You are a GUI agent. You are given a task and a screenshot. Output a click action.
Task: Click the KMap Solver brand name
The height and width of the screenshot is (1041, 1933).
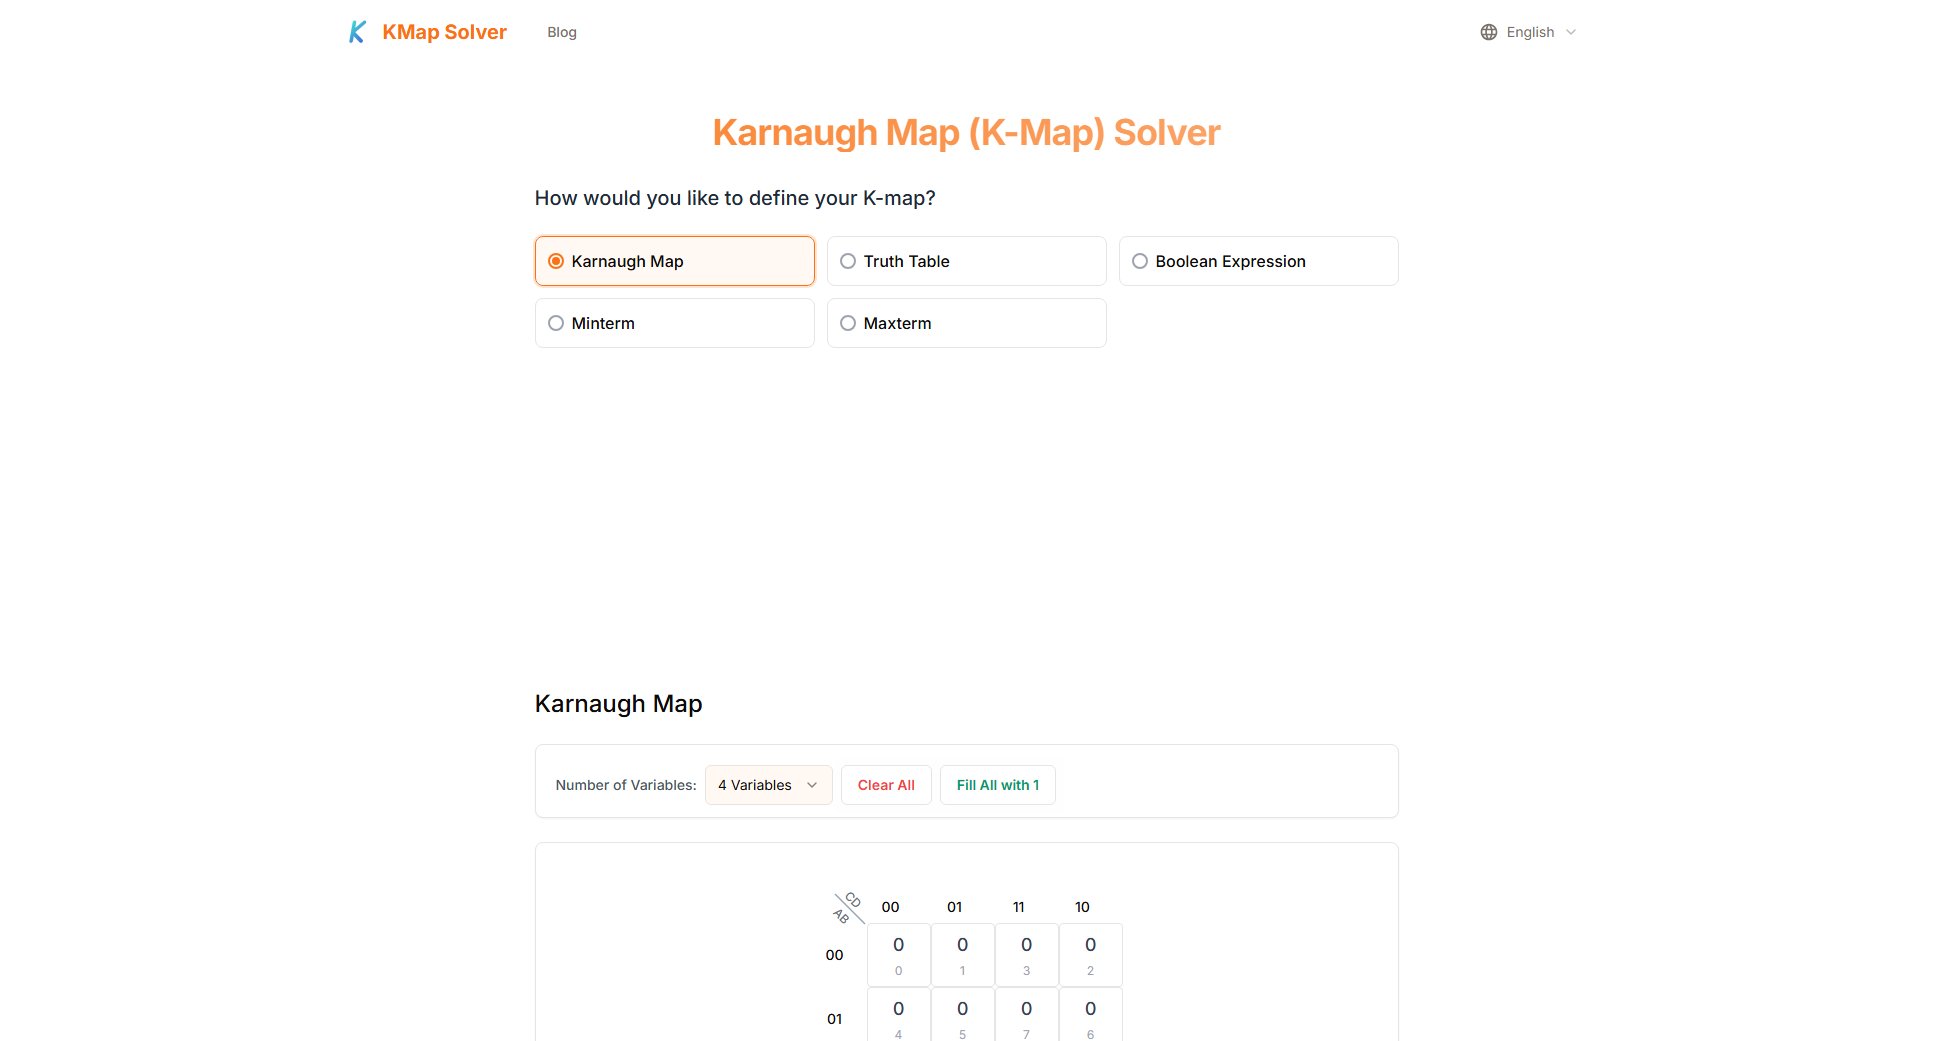(444, 32)
